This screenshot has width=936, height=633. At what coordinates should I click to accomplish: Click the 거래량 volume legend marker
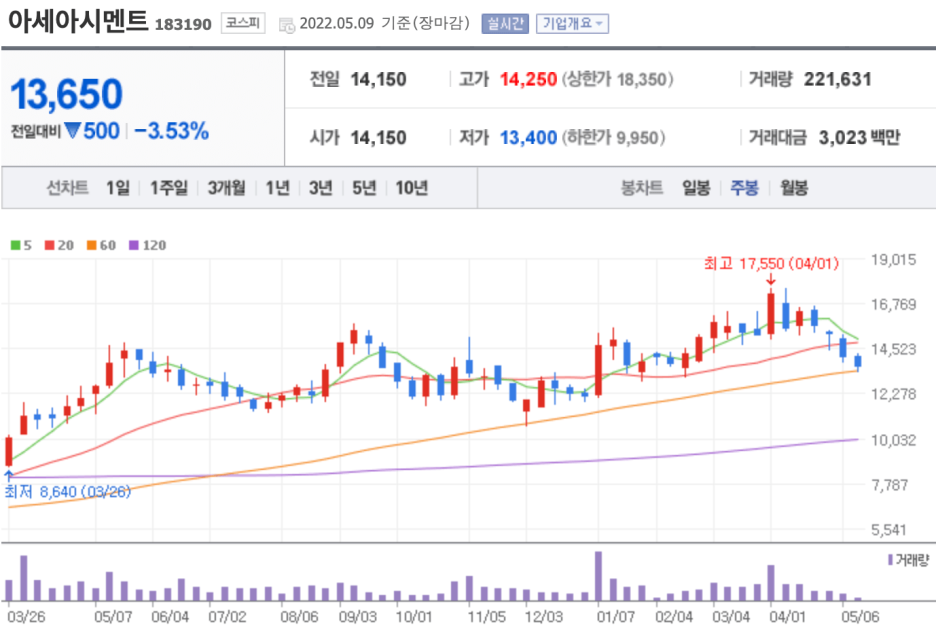909,560
